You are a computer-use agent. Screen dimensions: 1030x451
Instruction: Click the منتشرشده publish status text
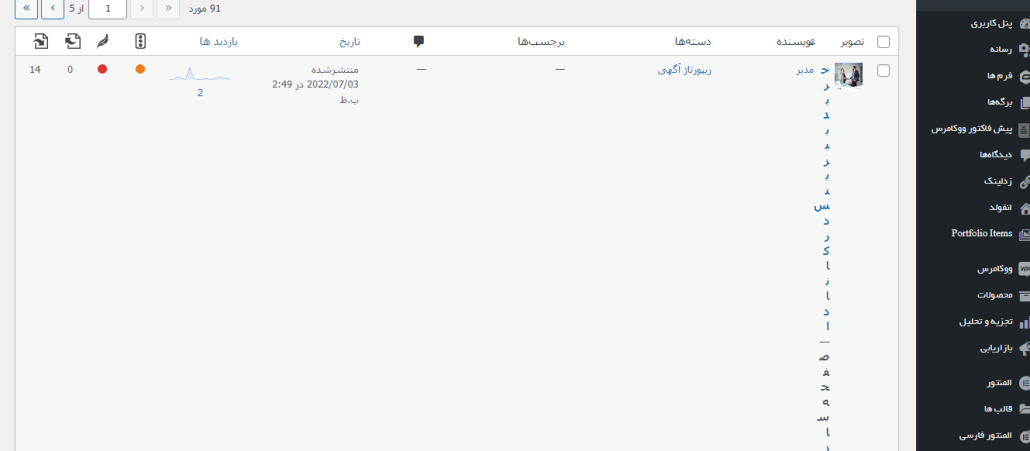tap(335, 70)
